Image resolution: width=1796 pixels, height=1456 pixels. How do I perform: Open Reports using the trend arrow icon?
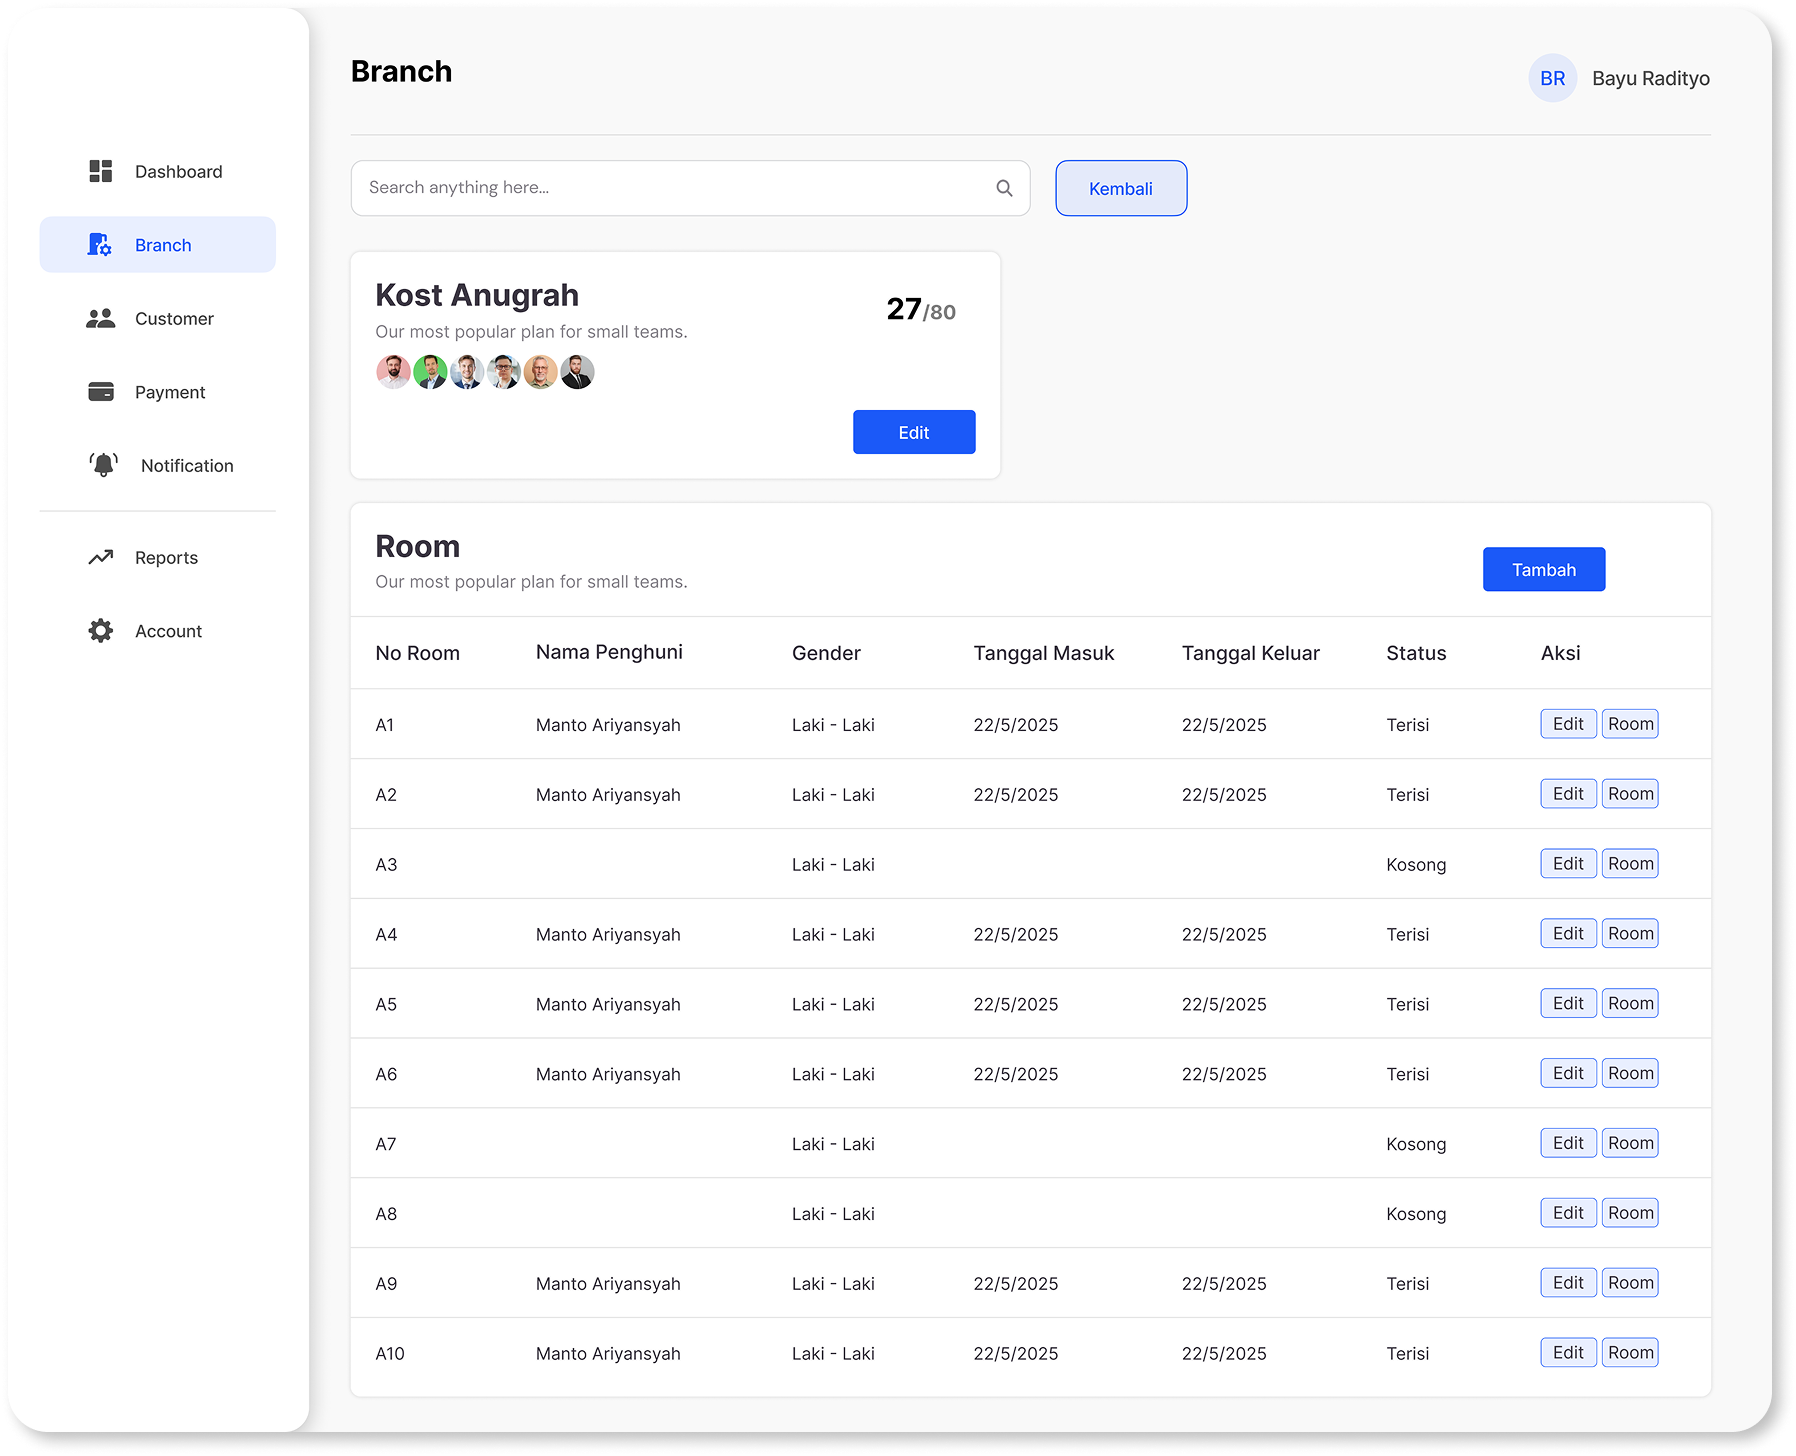tap(101, 557)
